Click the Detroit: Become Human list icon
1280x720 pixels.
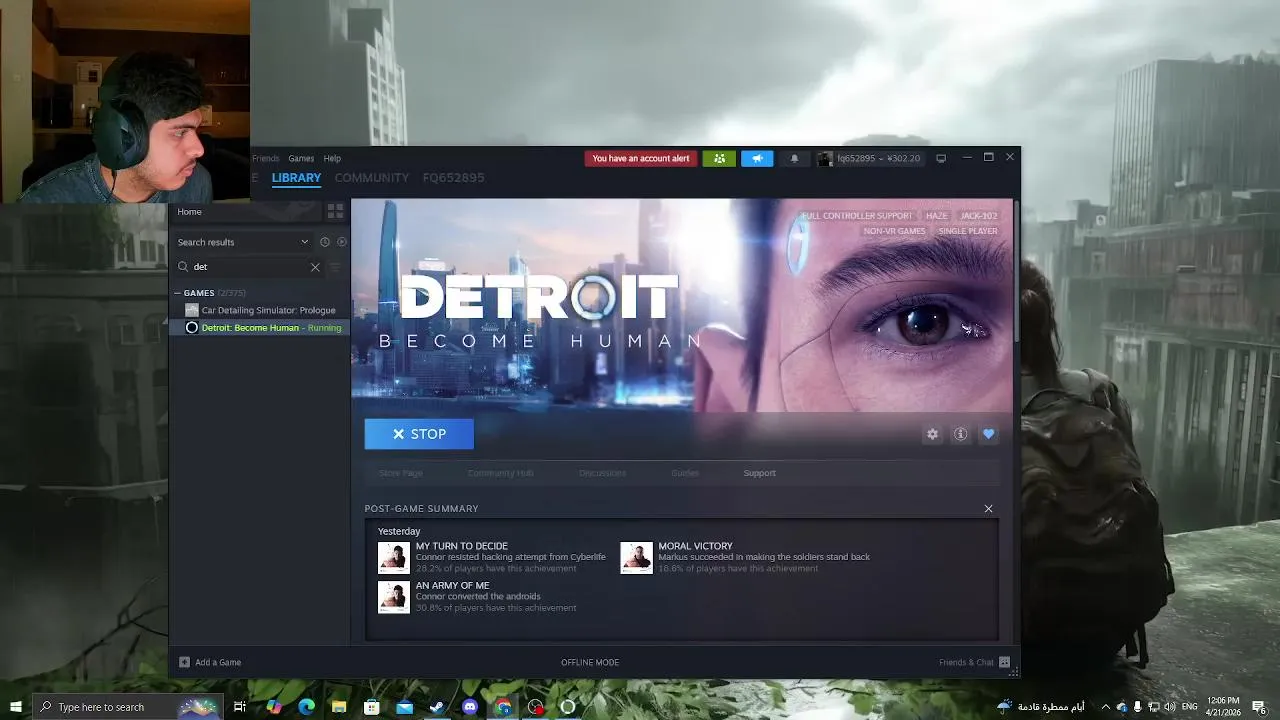tap(192, 328)
